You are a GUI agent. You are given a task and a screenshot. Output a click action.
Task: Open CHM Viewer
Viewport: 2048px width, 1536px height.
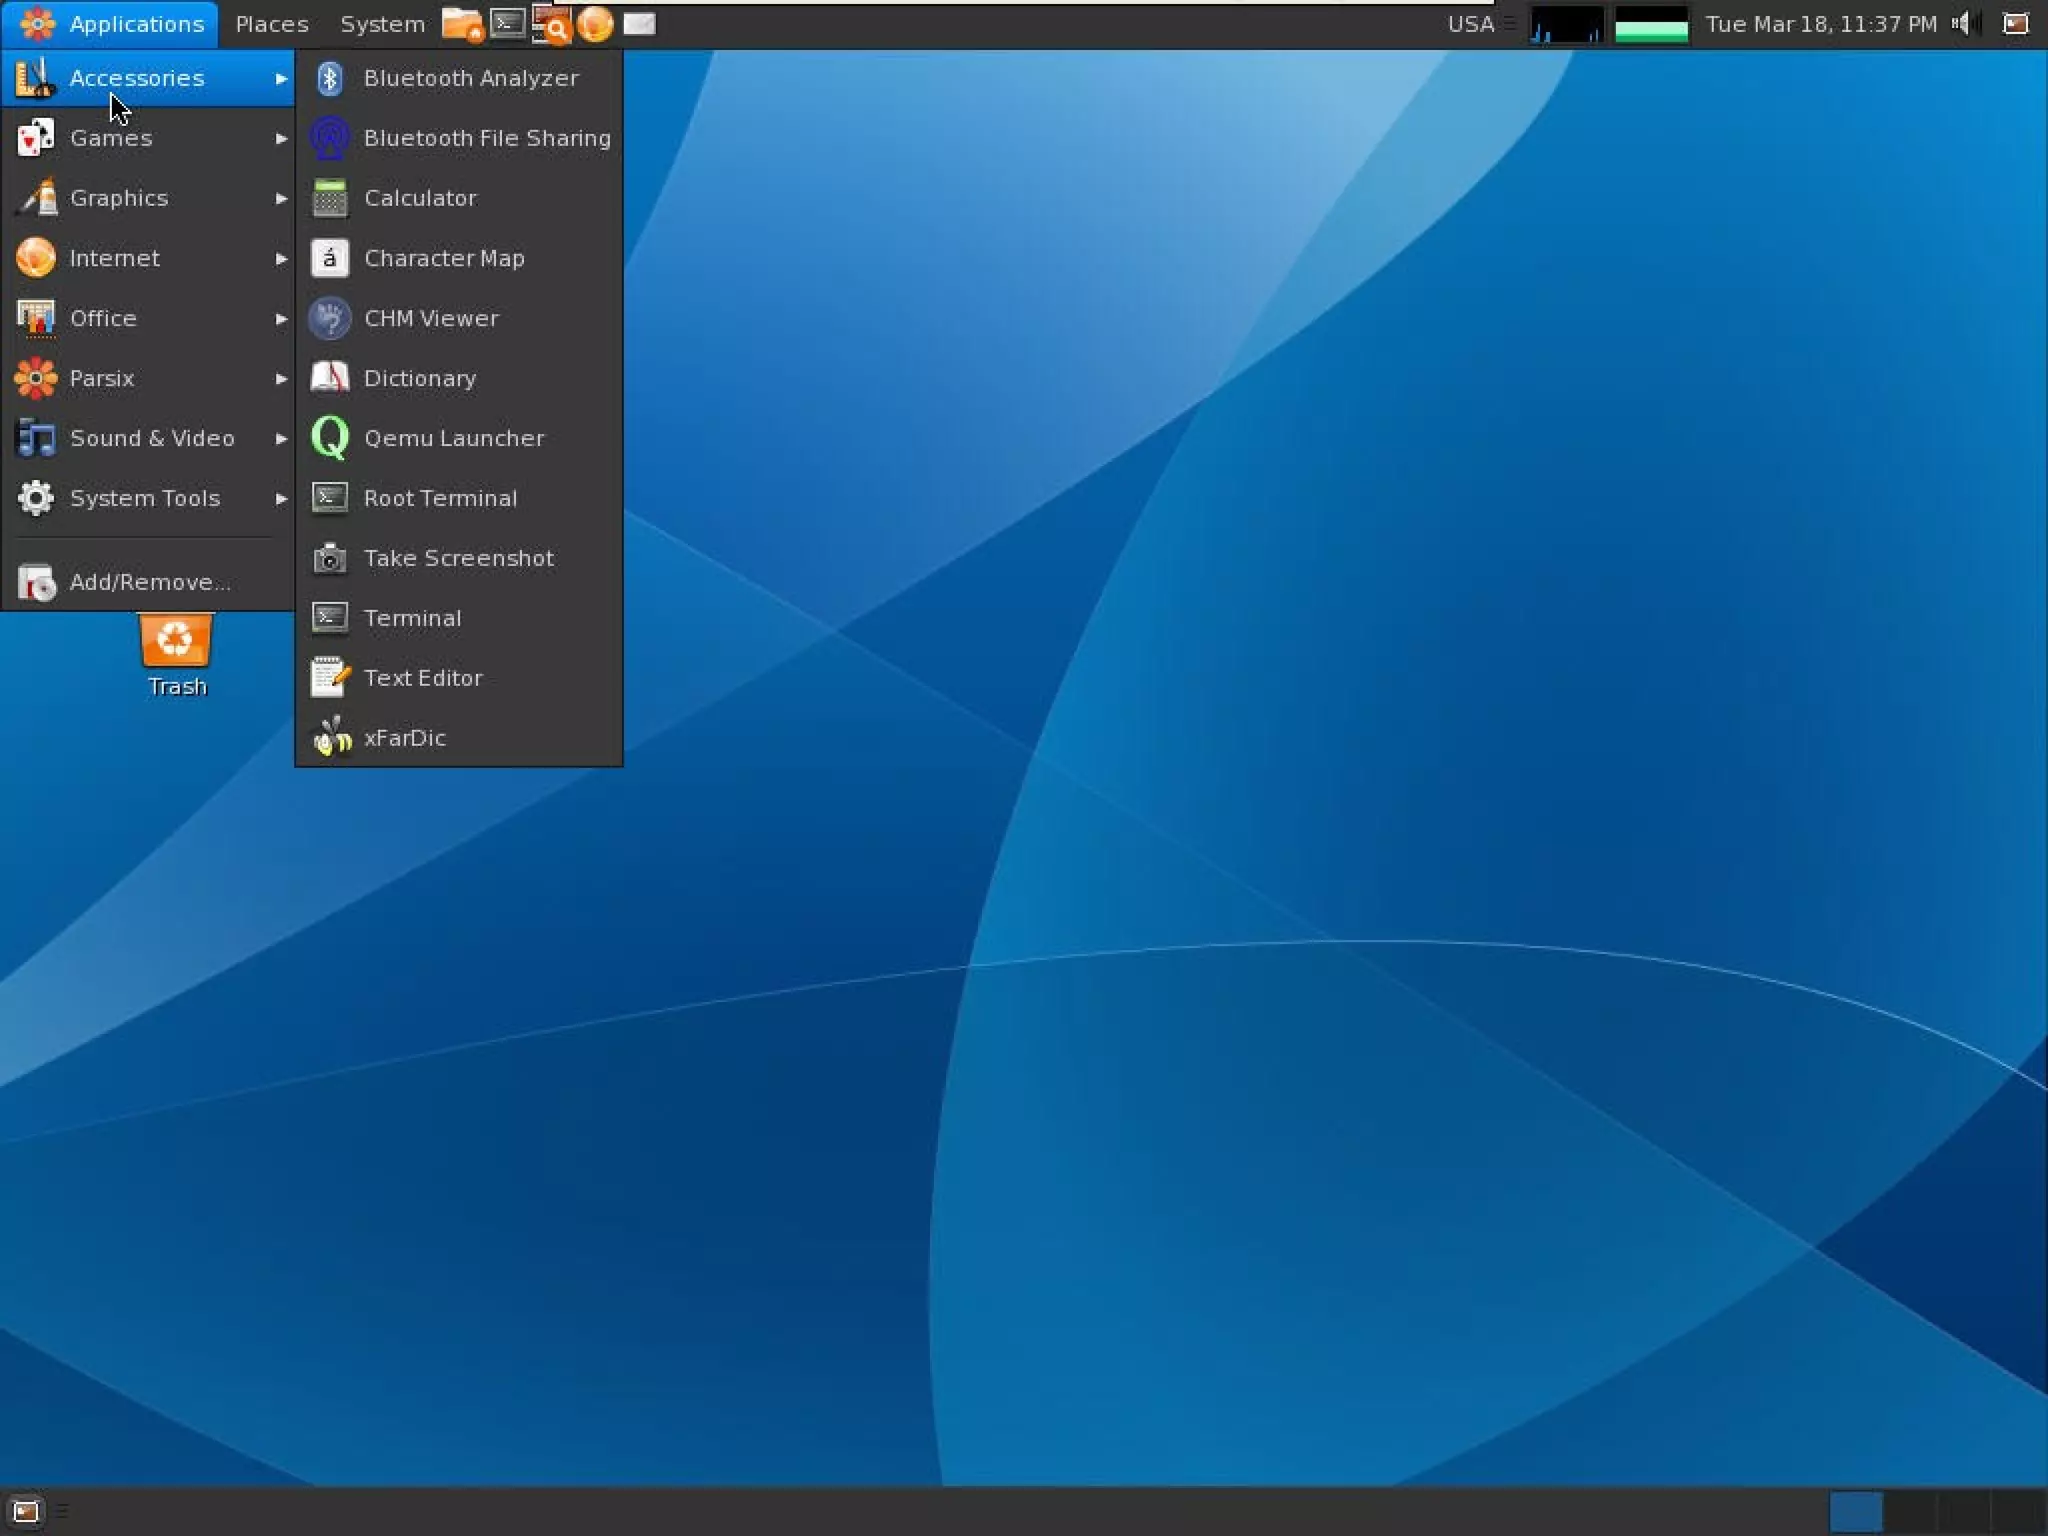(x=430, y=318)
